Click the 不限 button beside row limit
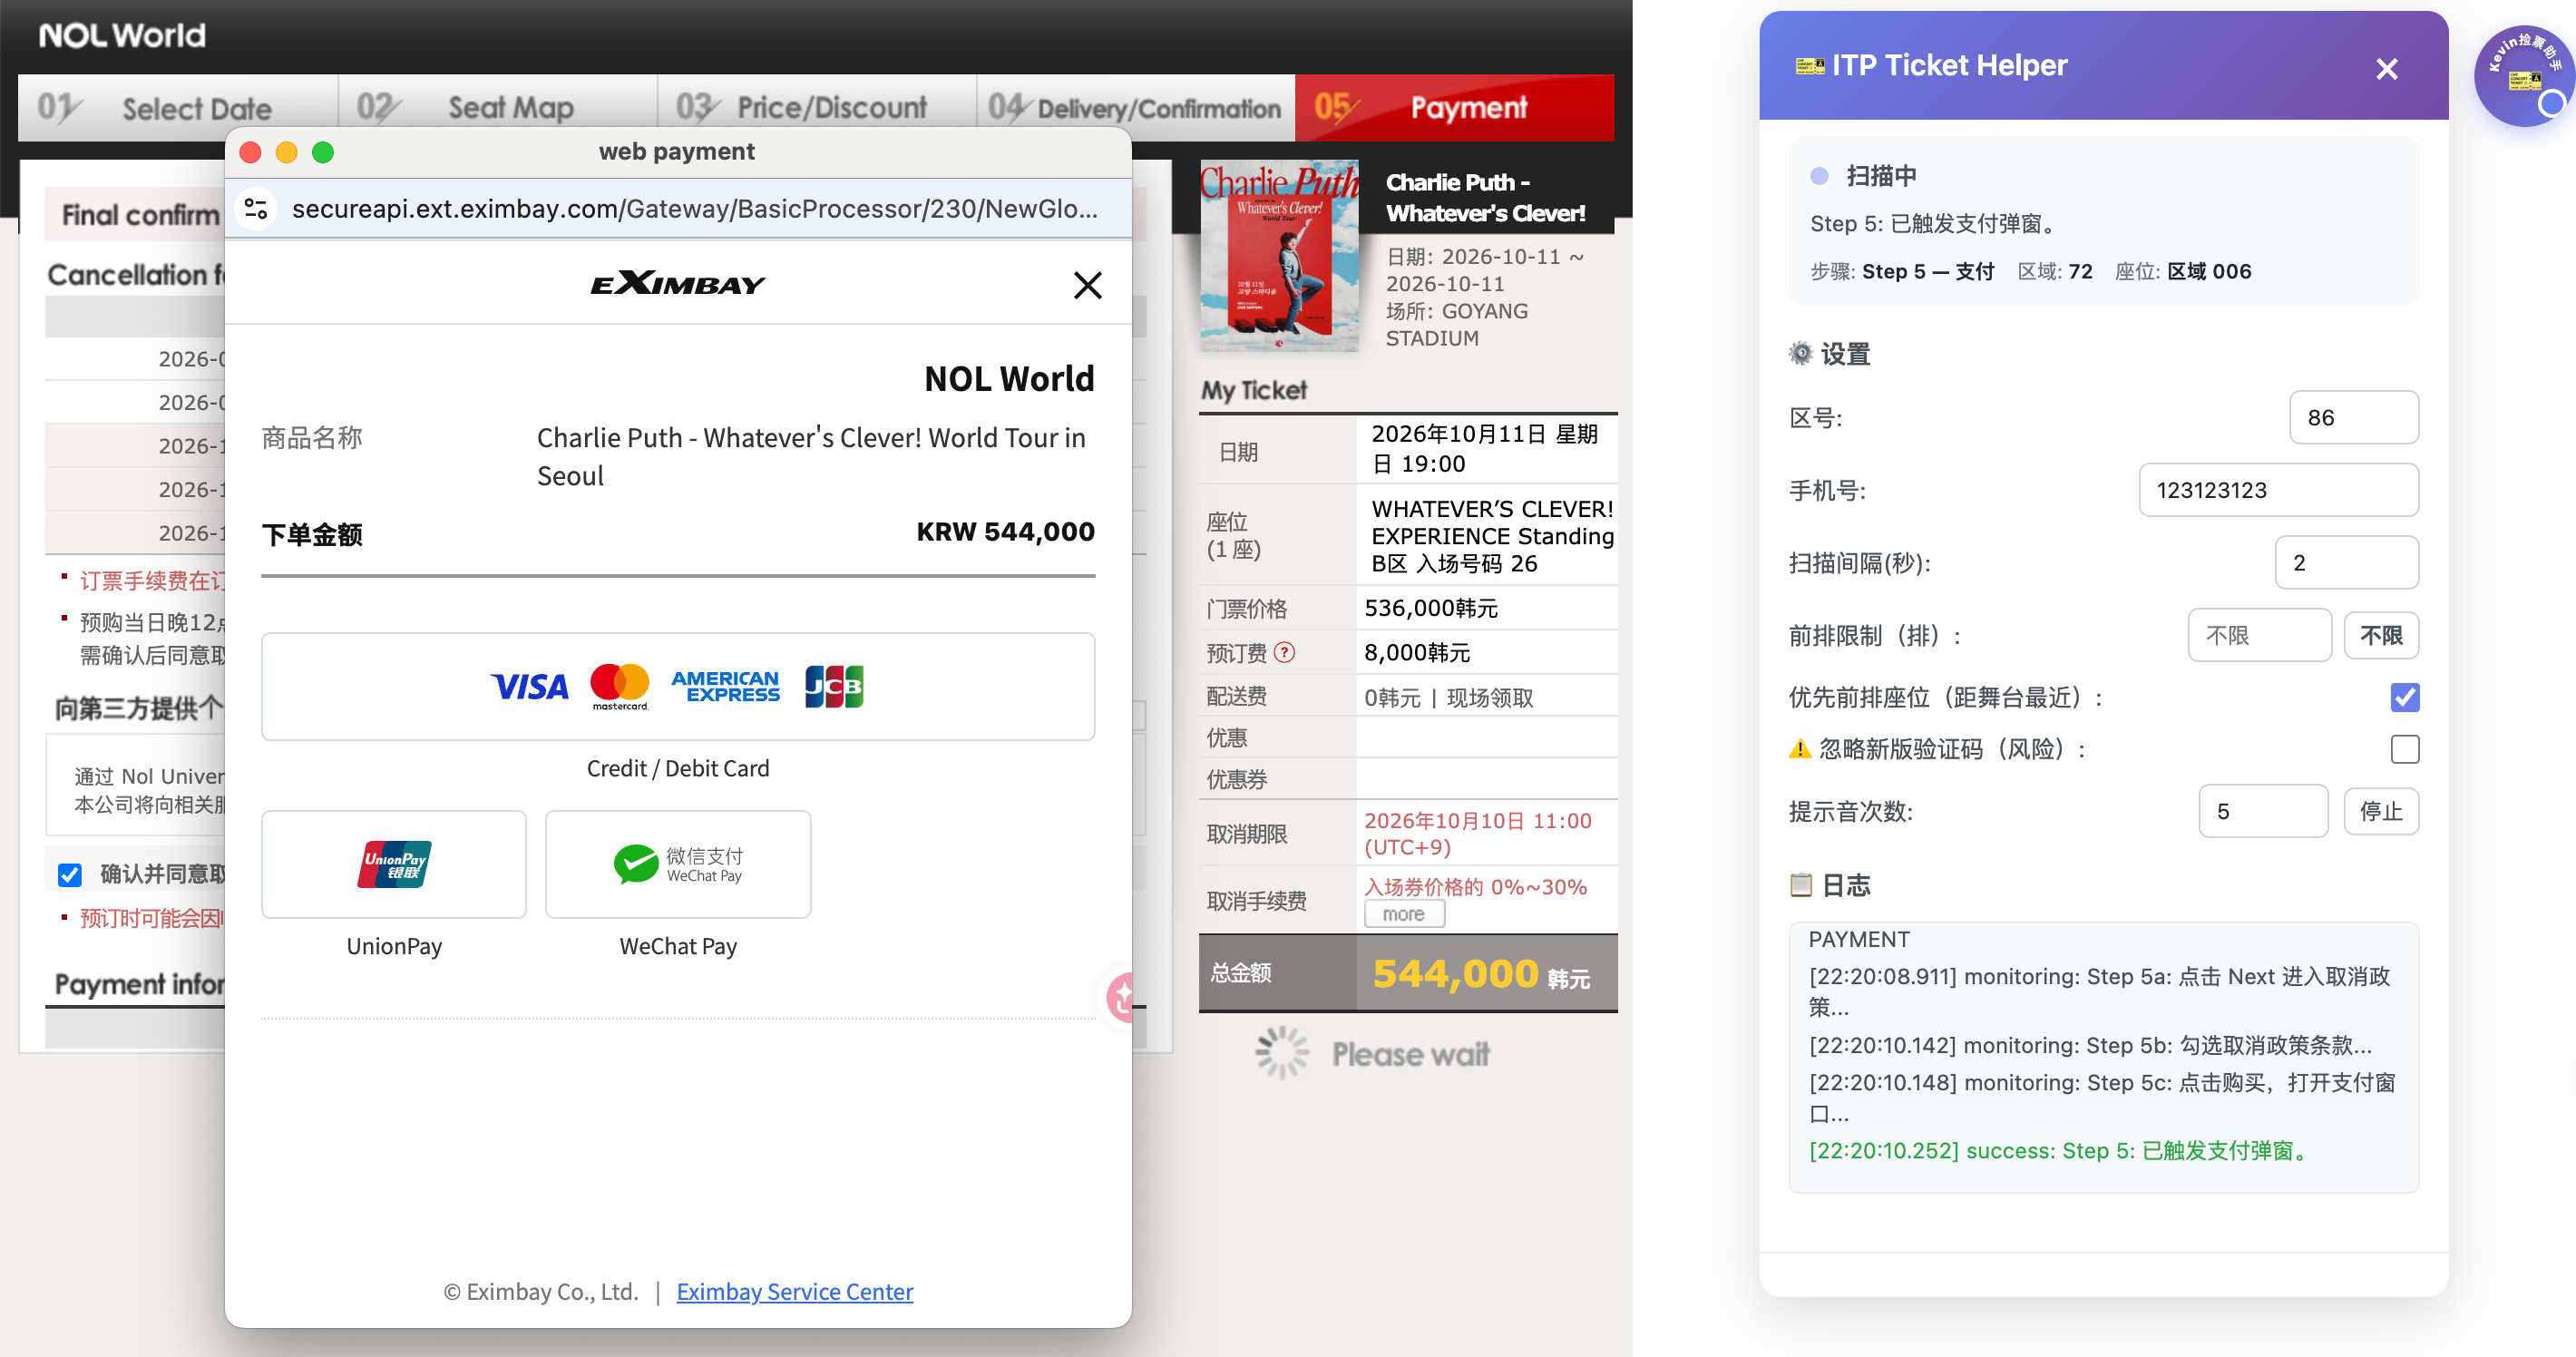This screenshot has height=1357, width=2576. [2381, 635]
